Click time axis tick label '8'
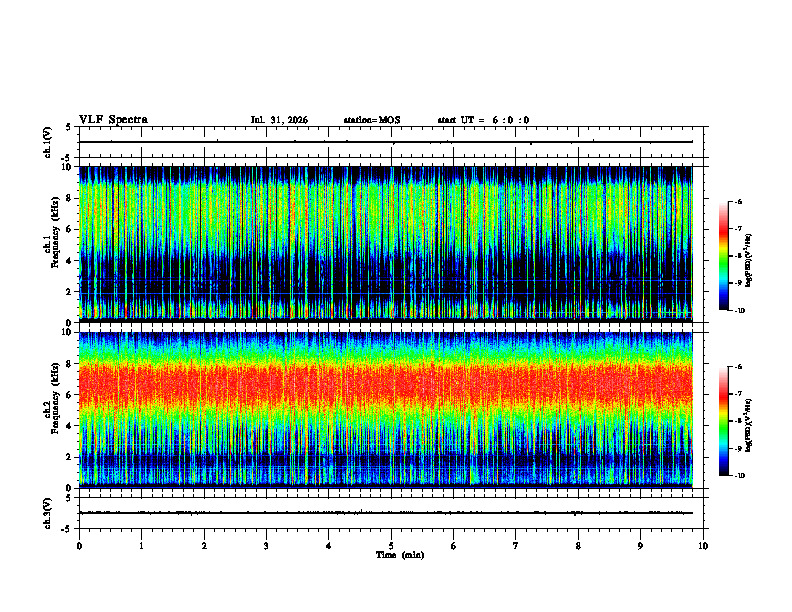The height and width of the screenshot is (612, 792). pos(578,546)
